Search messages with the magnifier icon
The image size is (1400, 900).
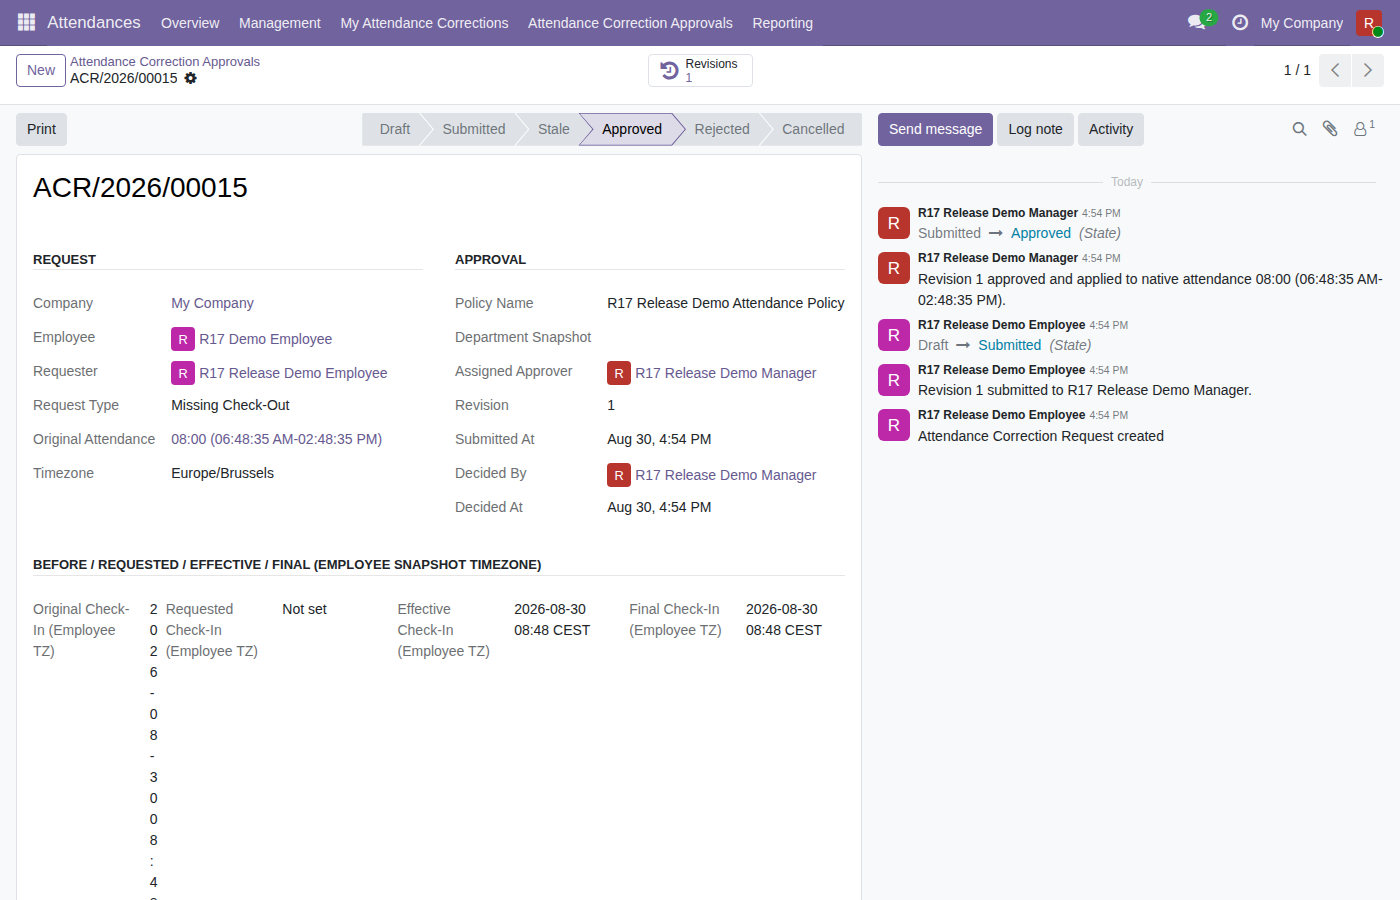click(x=1299, y=129)
